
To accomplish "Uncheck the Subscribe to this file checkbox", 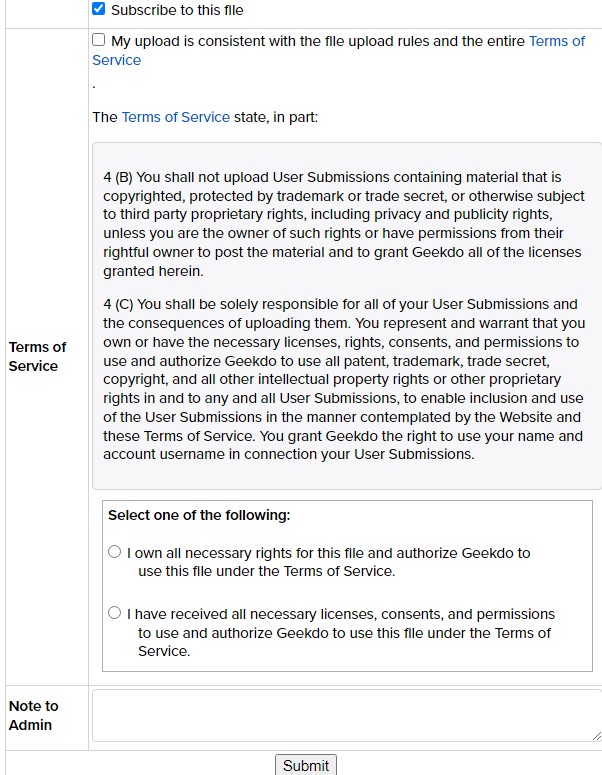I will pyautogui.click(x=99, y=9).
